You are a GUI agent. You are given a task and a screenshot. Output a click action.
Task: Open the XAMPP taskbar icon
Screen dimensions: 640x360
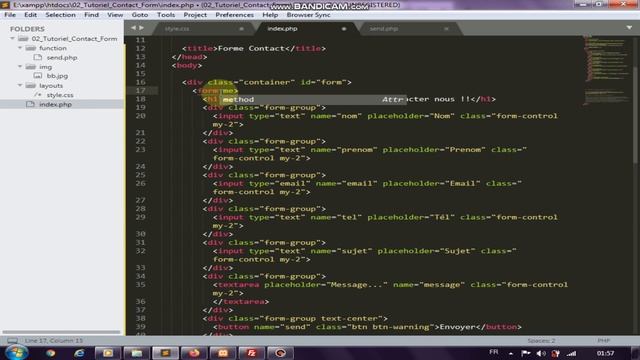223,353
